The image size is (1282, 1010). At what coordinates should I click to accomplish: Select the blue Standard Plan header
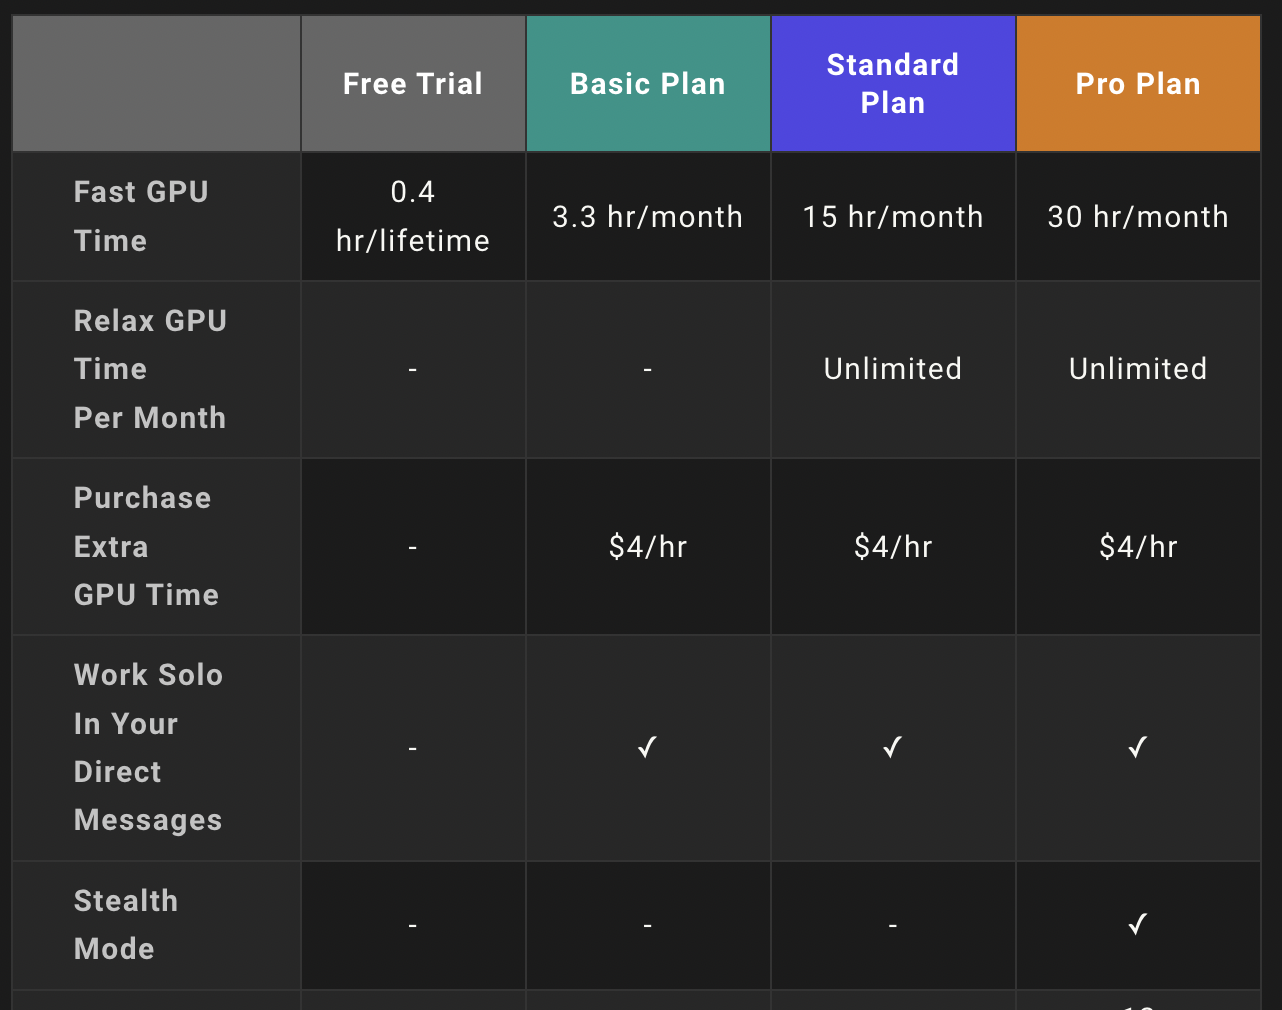coord(893,84)
